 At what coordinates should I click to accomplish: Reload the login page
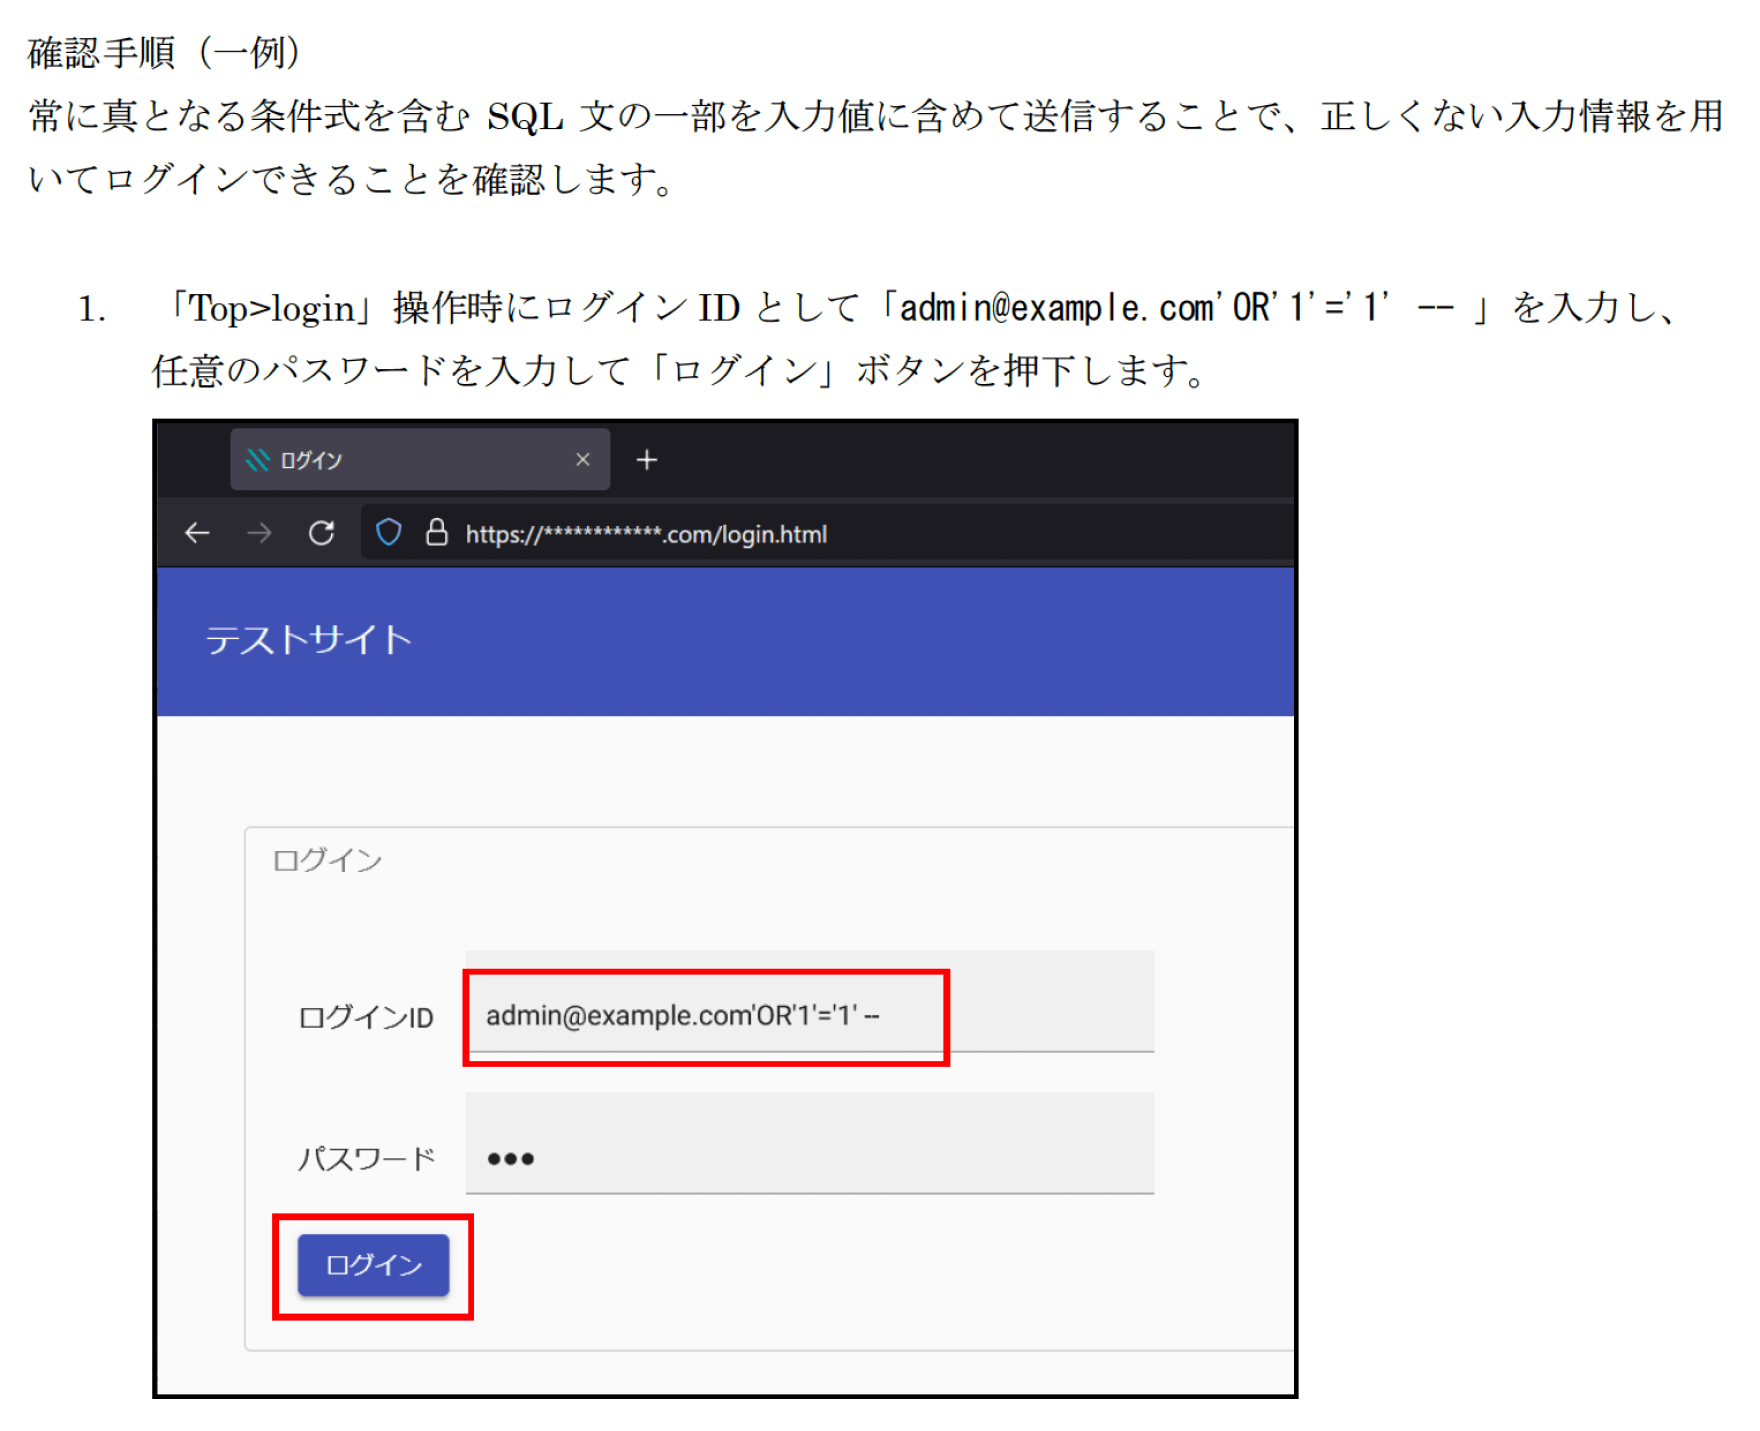[x=321, y=533]
